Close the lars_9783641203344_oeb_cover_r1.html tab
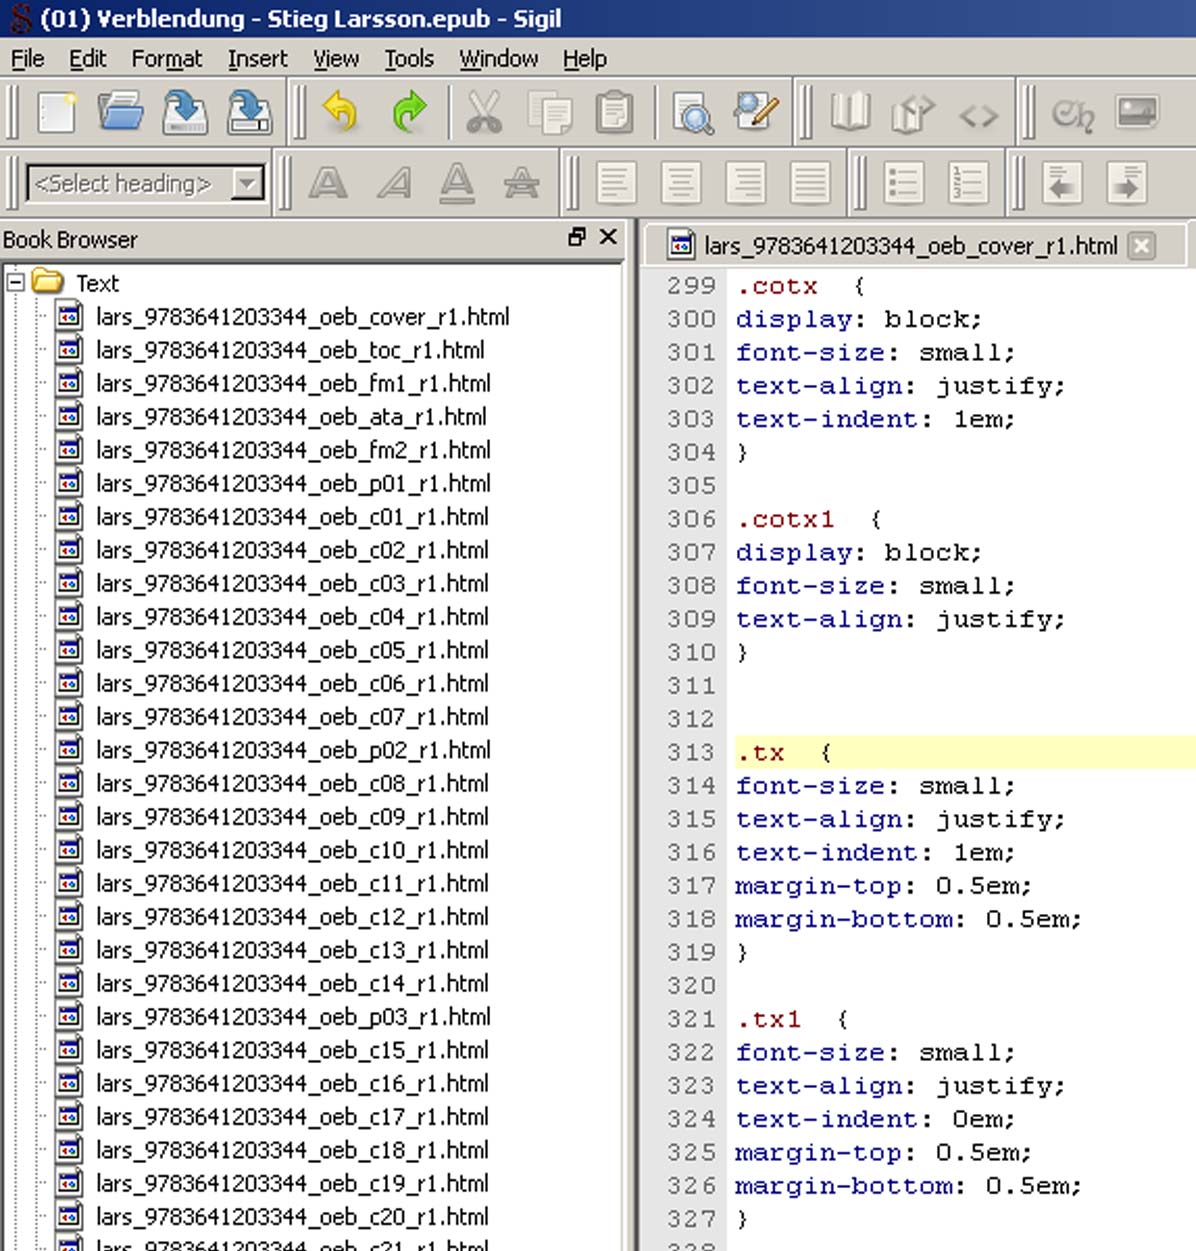Screen dimensions: 1196x1251 [x=1142, y=245]
